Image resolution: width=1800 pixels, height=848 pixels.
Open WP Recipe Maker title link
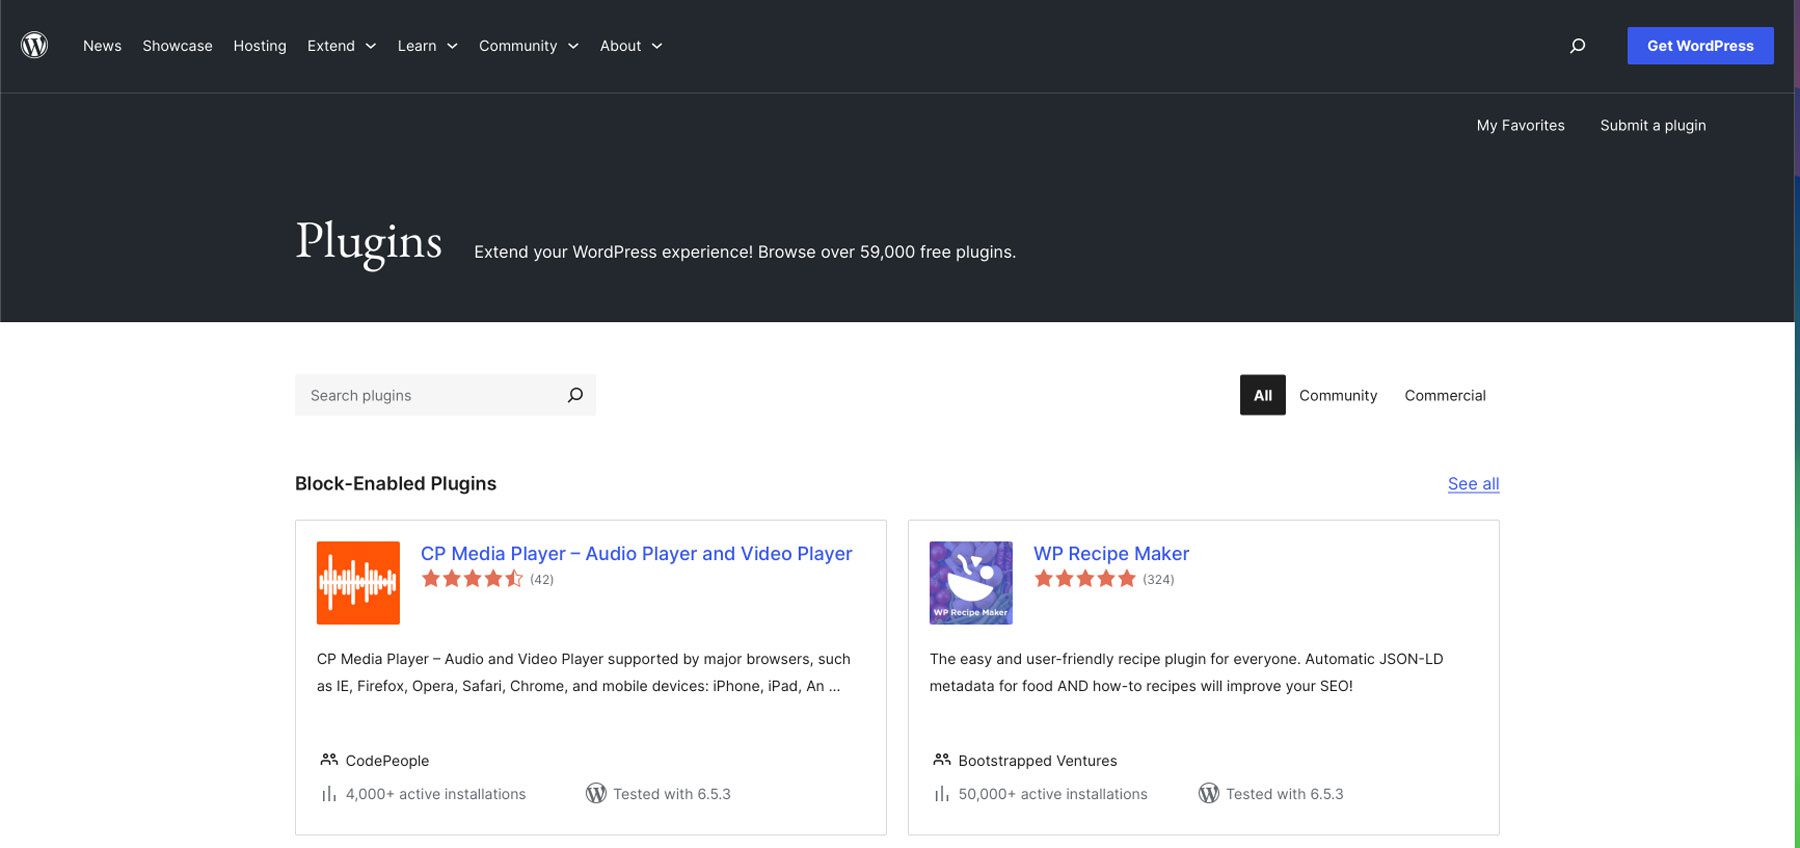(1111, 553)
